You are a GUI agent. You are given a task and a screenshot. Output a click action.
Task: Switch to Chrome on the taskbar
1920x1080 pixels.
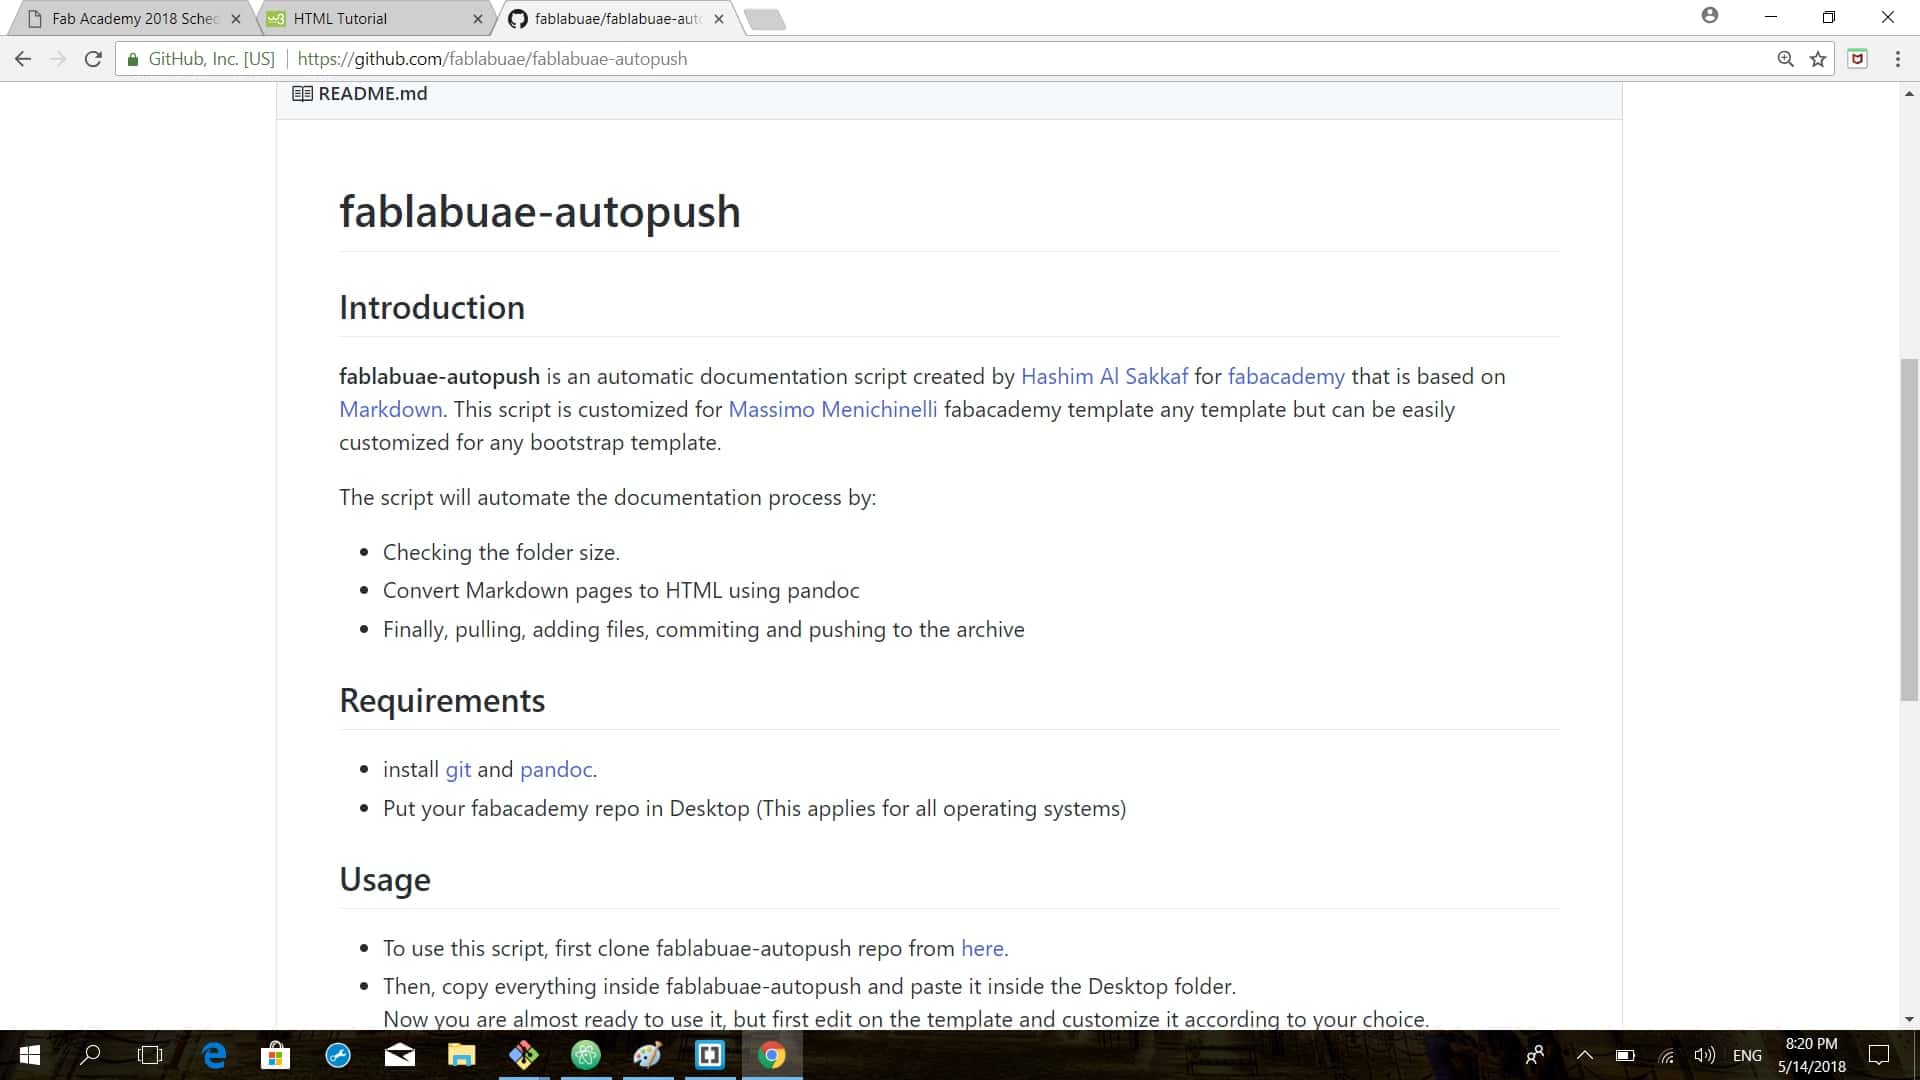click(771, 1055)
